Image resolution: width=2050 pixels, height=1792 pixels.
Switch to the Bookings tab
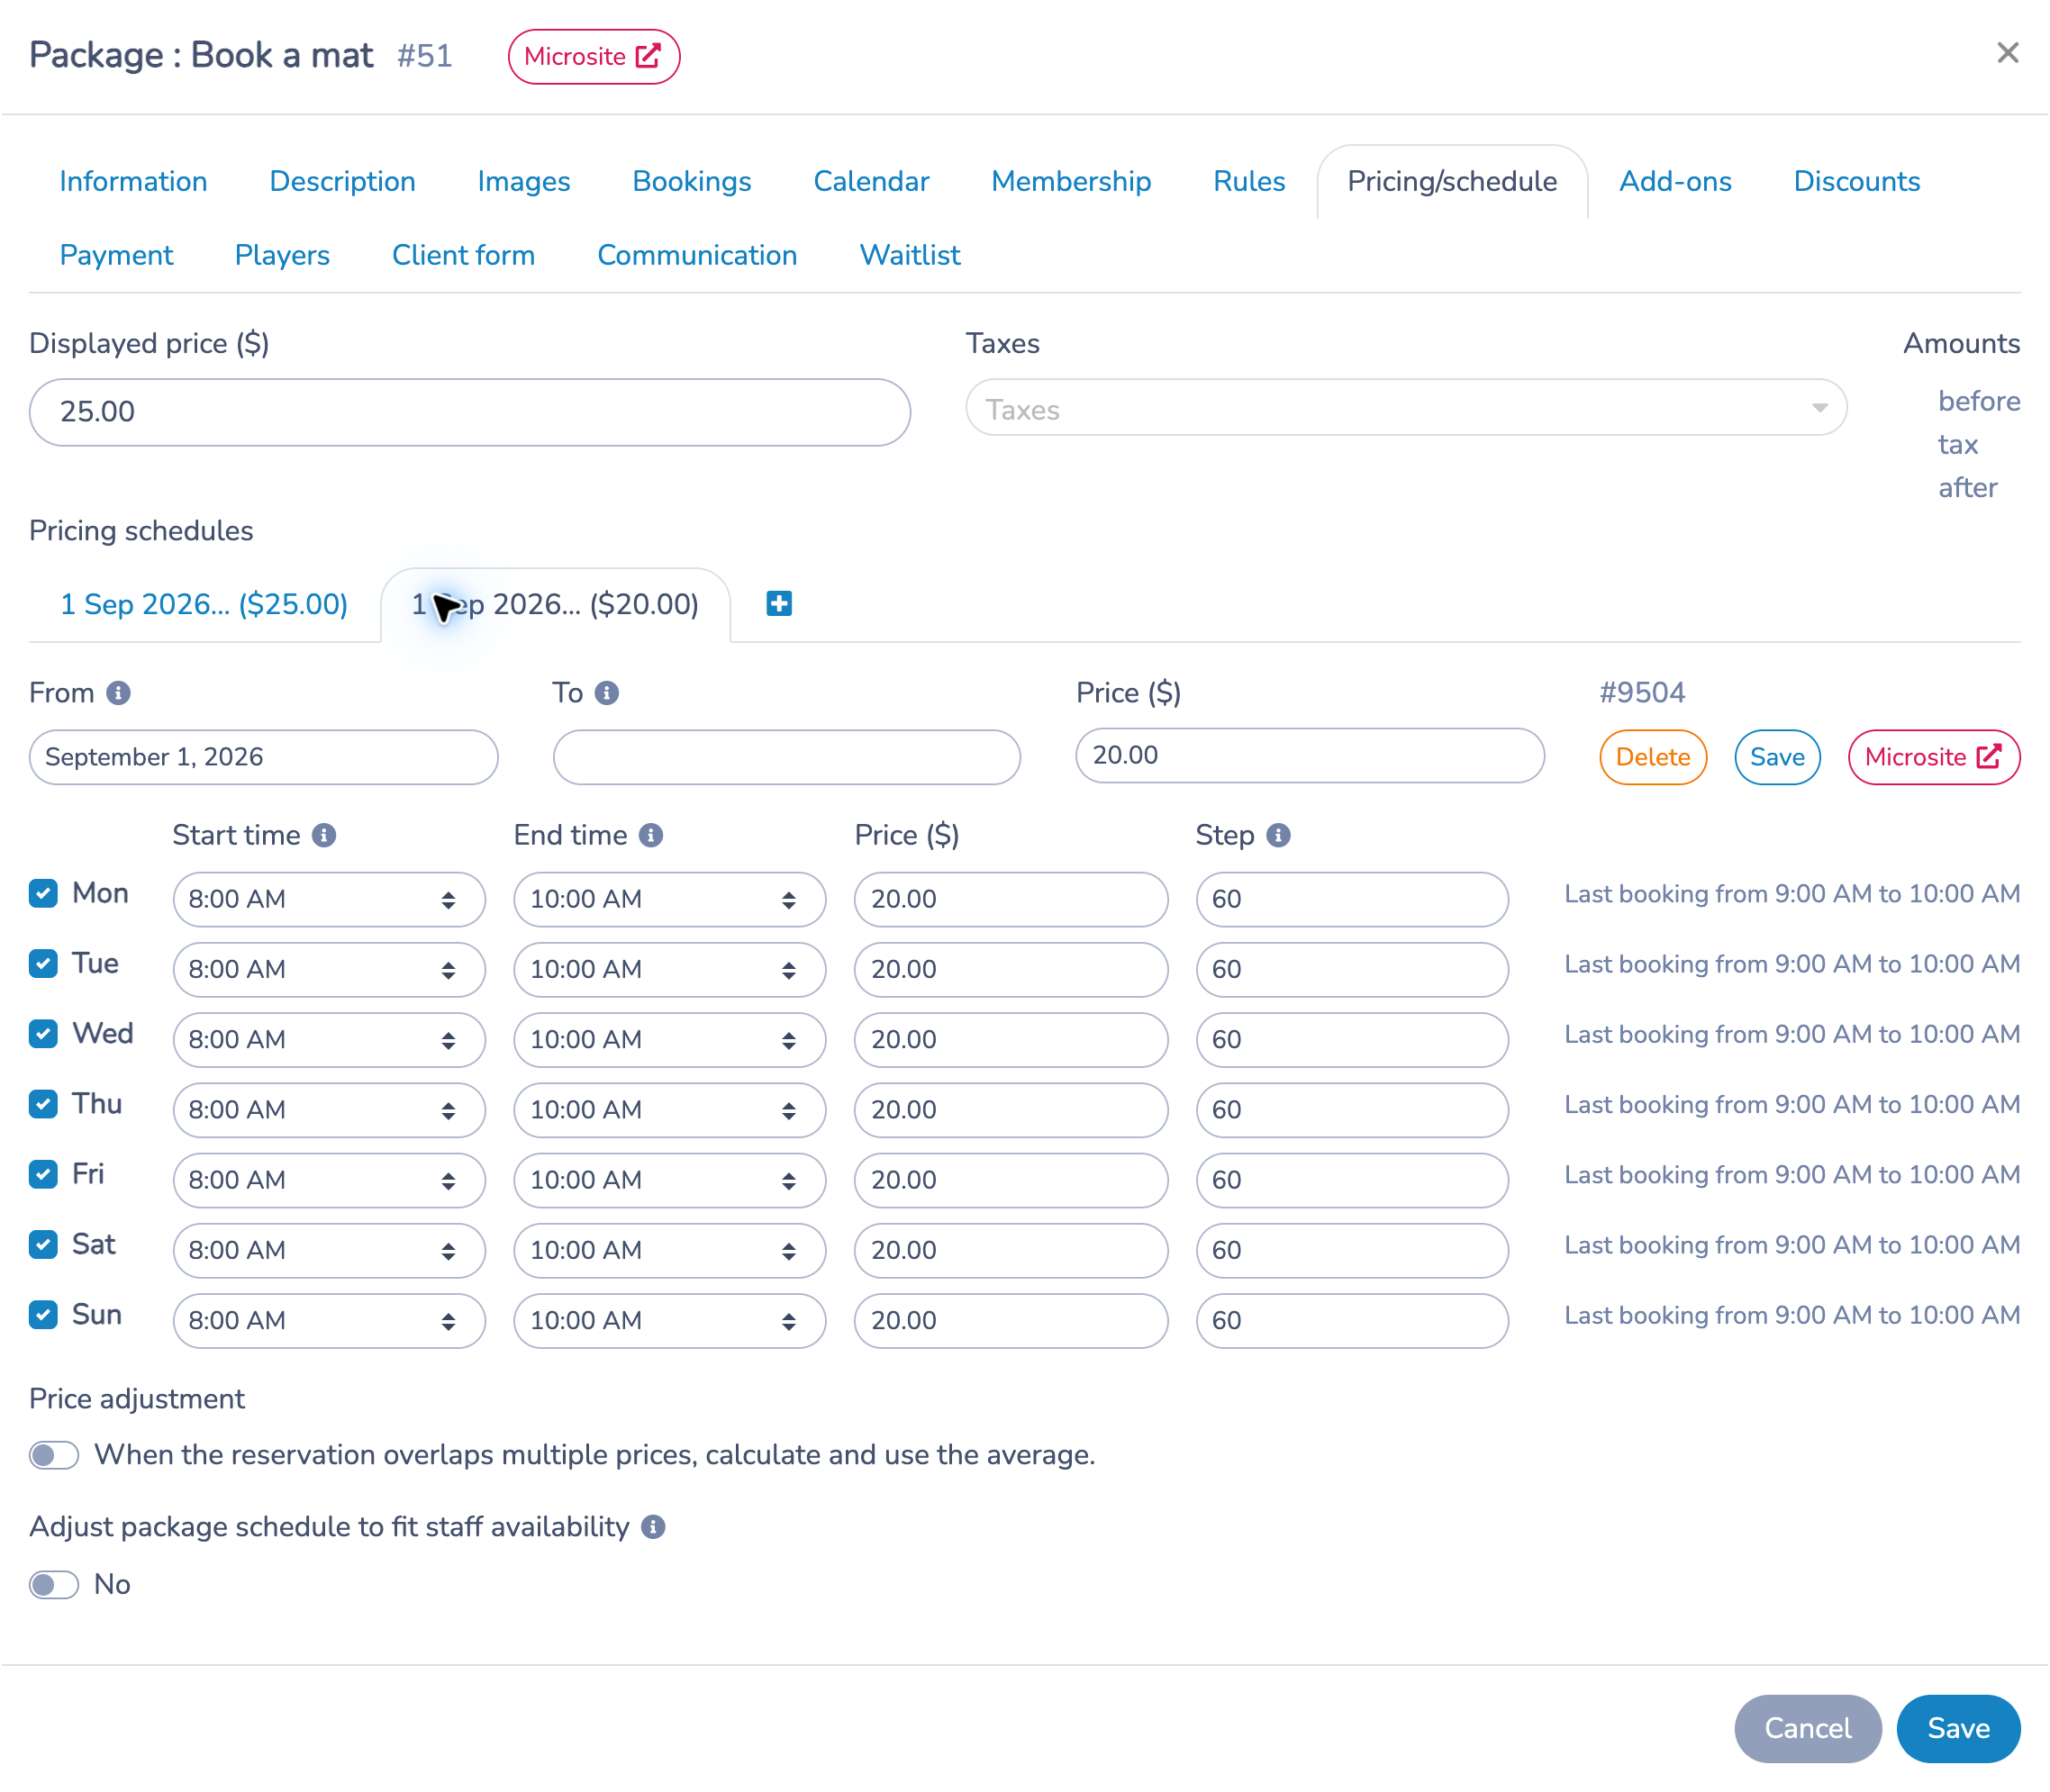(x=692, y=181)
